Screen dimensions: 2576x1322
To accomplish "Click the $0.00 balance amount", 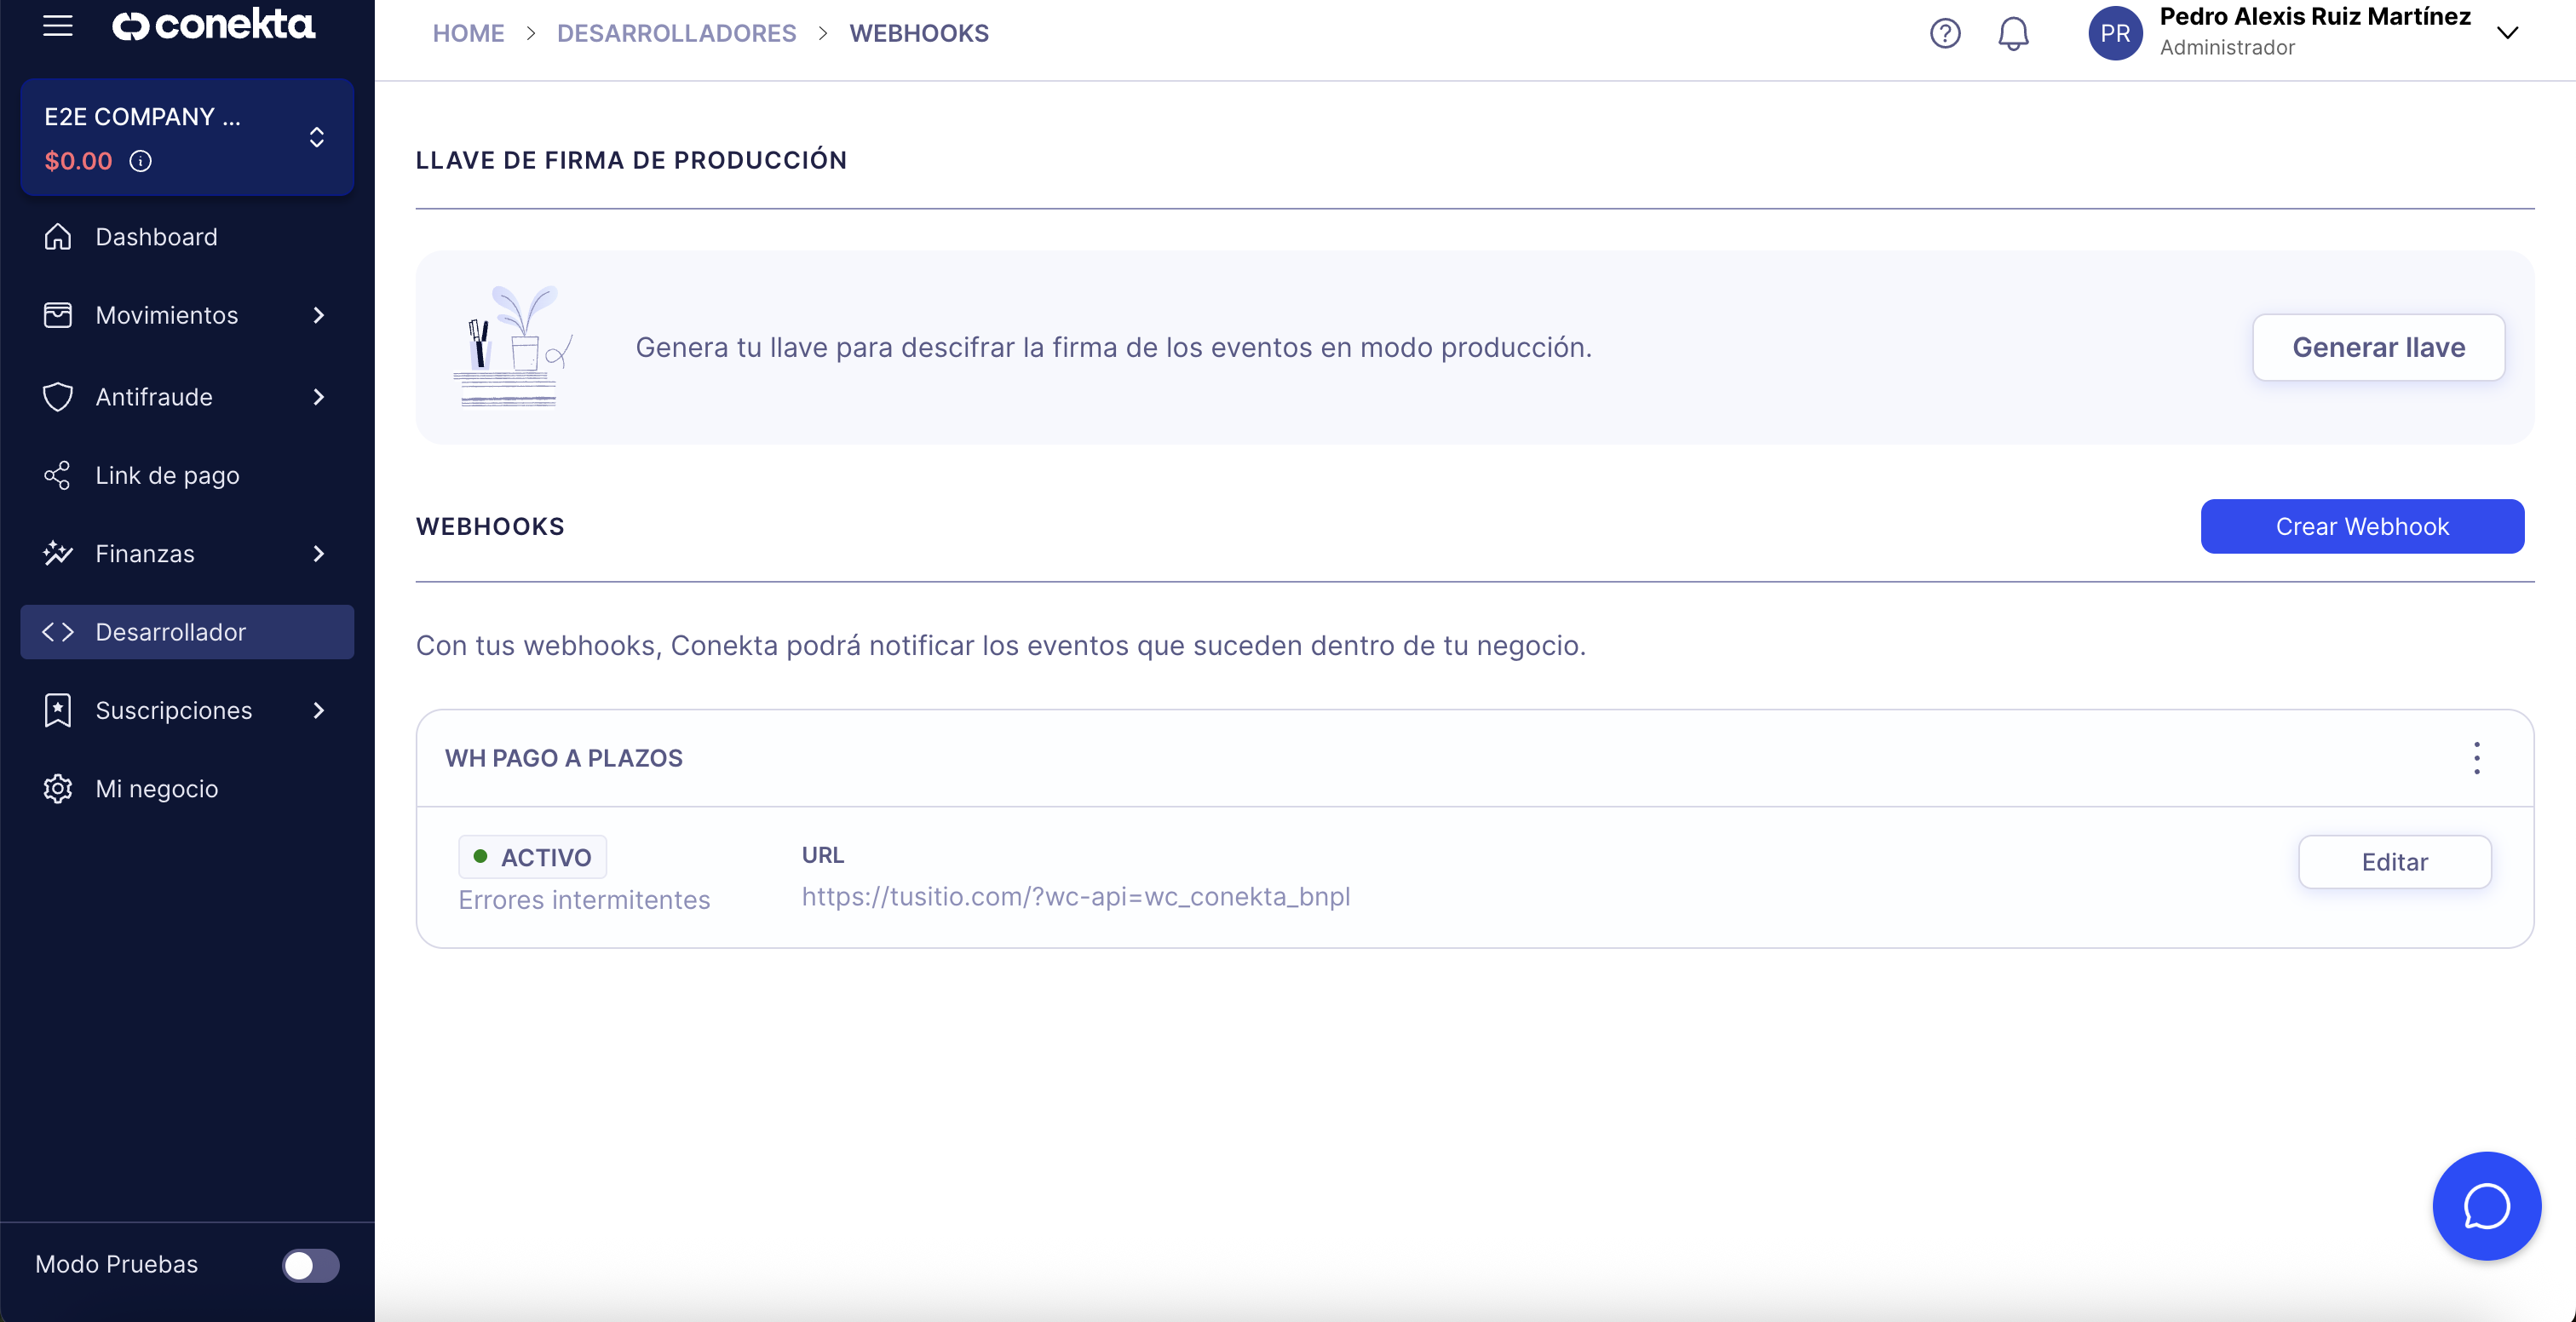I will click(x=78, y=161).
